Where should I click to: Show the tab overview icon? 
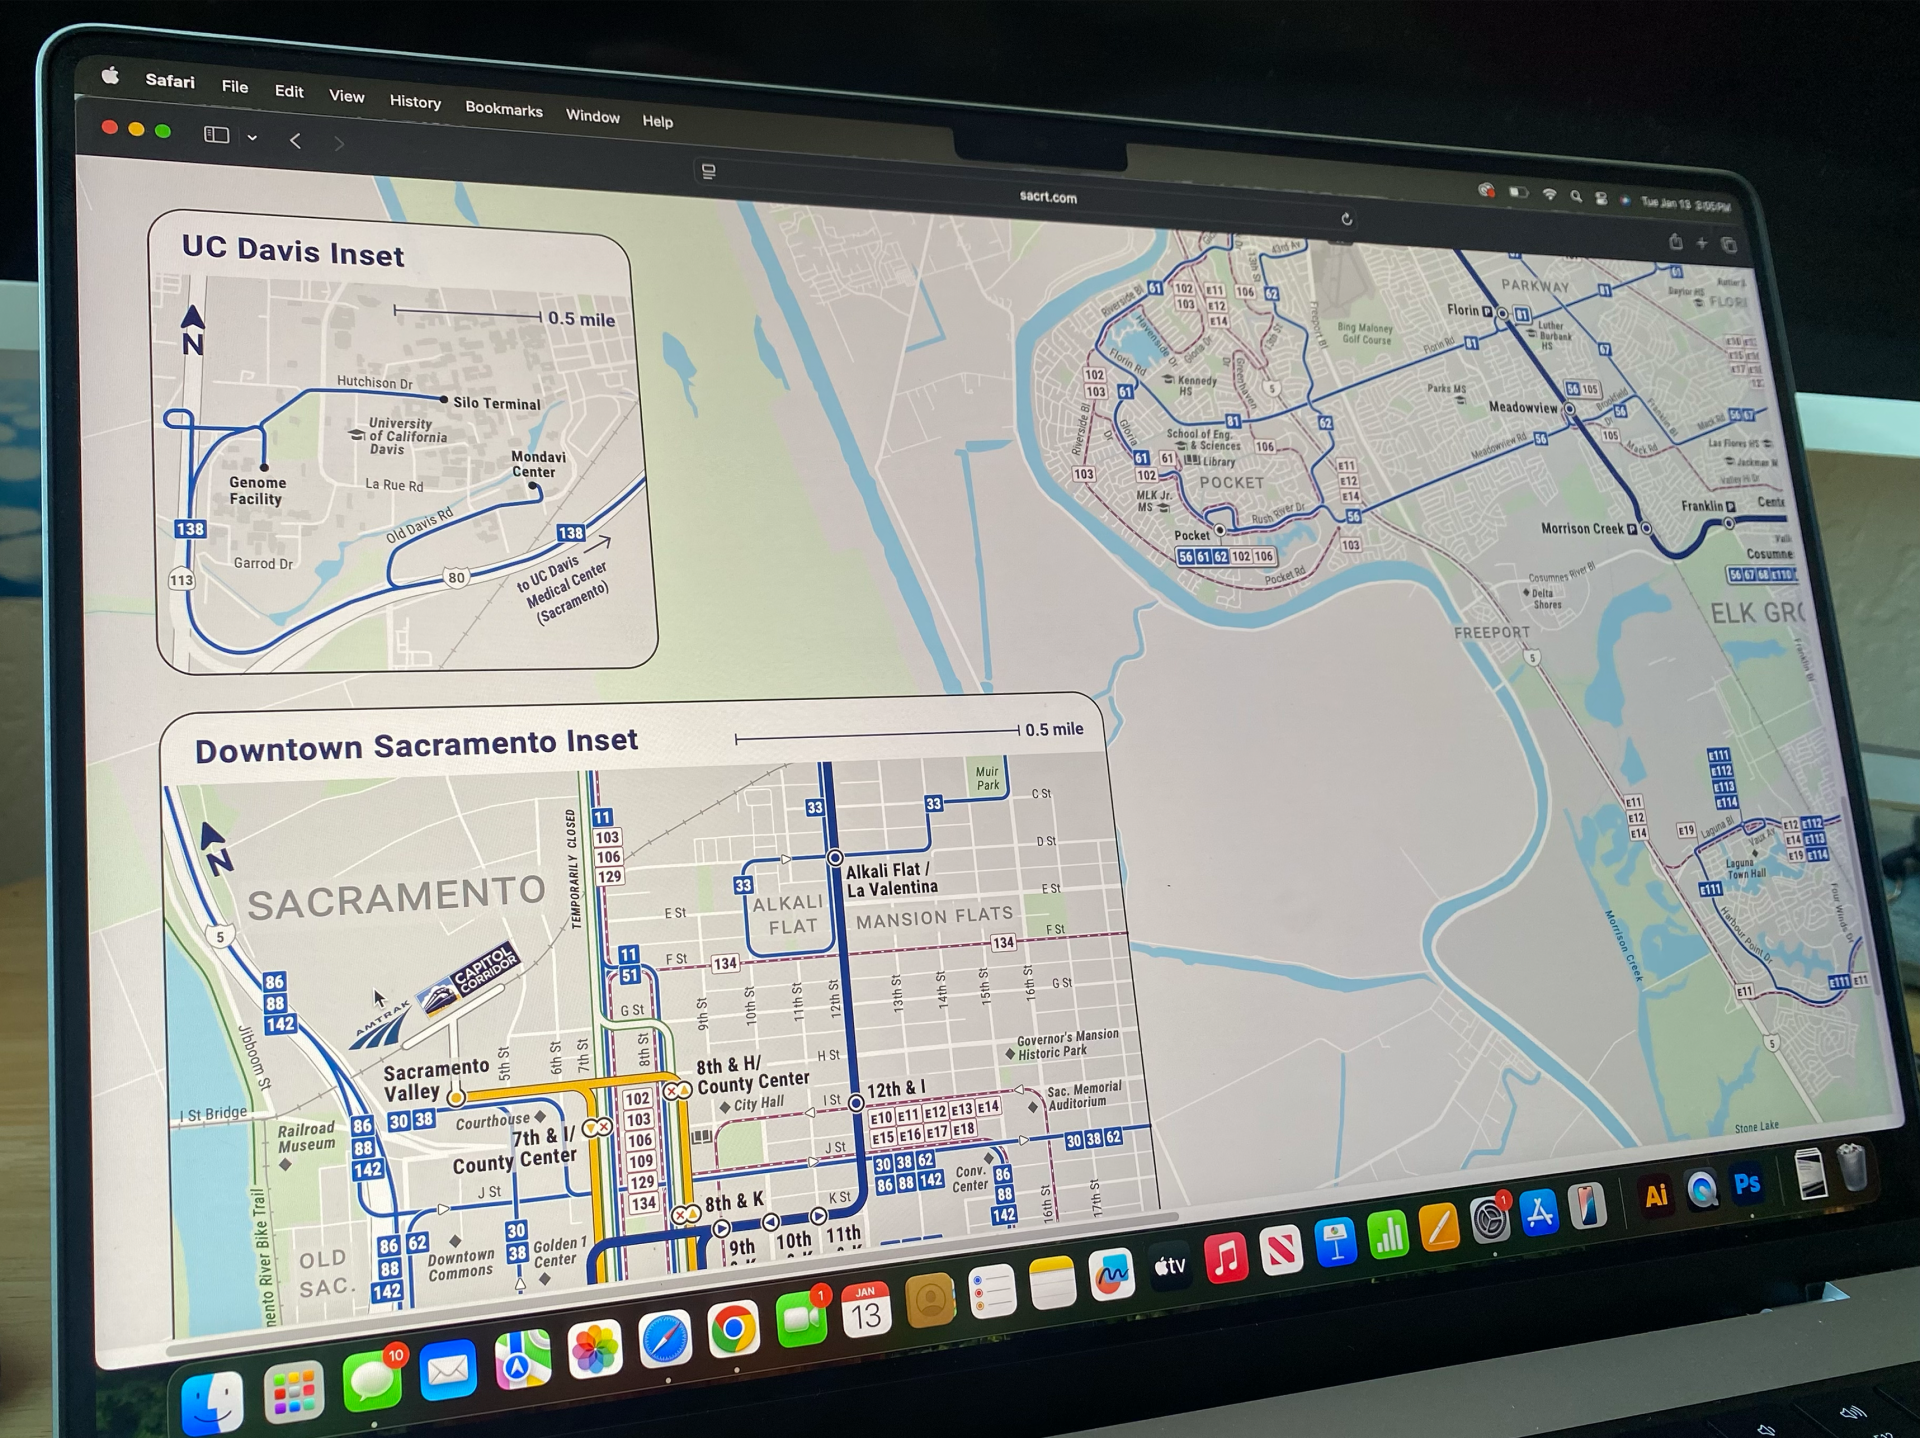[x=1729, y=245]
